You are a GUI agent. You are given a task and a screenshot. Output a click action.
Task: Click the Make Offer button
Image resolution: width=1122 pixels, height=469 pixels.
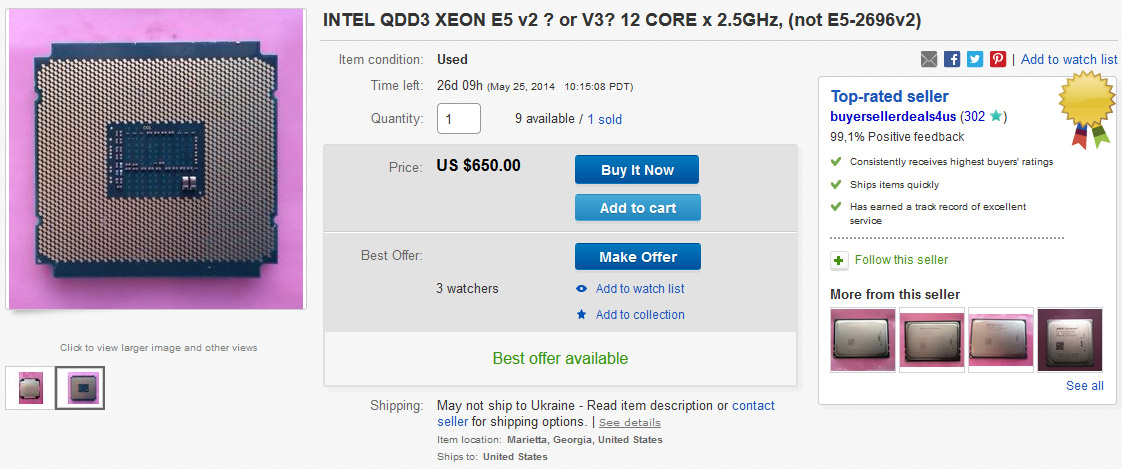[x=637, y=257]
